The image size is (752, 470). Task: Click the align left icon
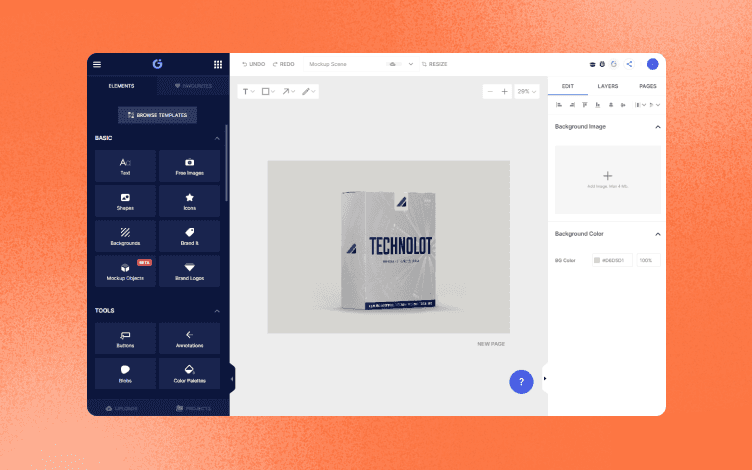(559, 105)
